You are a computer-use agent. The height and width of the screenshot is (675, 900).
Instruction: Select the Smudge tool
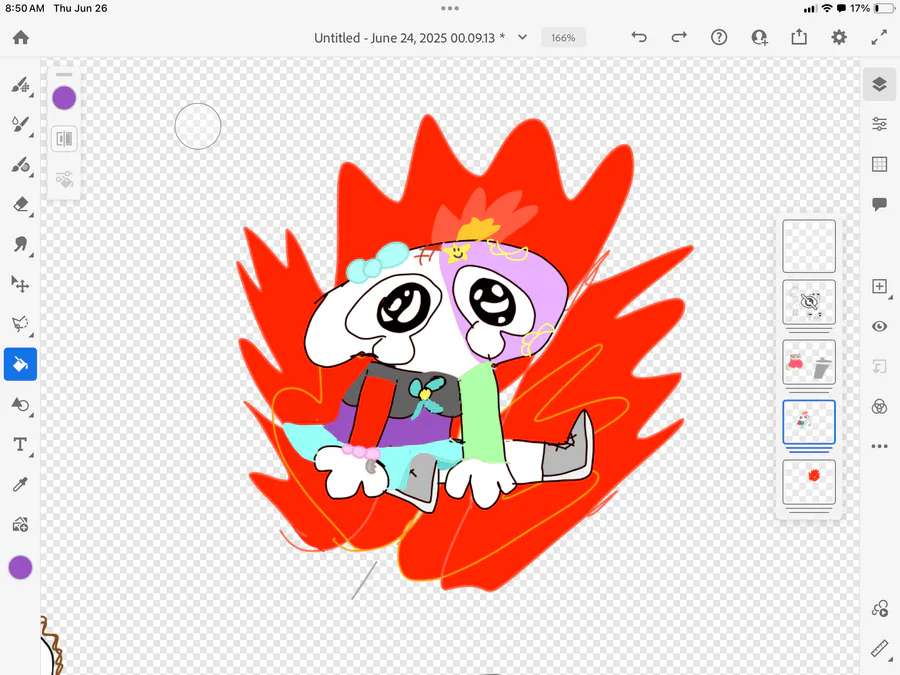pos(21,245)
